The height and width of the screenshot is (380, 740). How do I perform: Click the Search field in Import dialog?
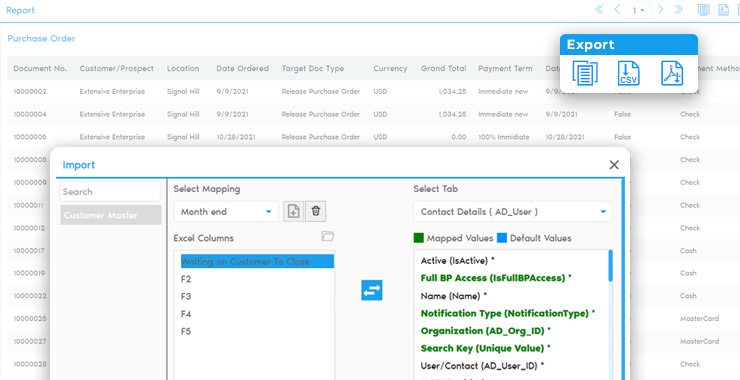click(110, 192)
